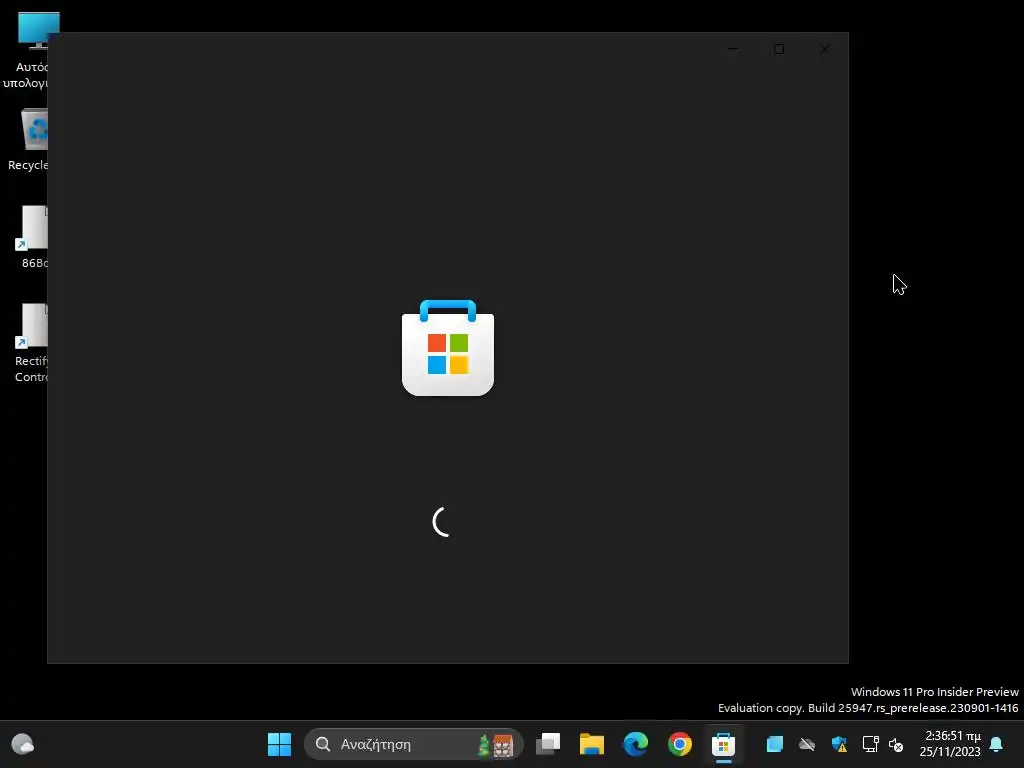Viewport: 1024px width, 768px height.
Task: Select the Microsoft Store taskbar icon
Action: [724, 744]
